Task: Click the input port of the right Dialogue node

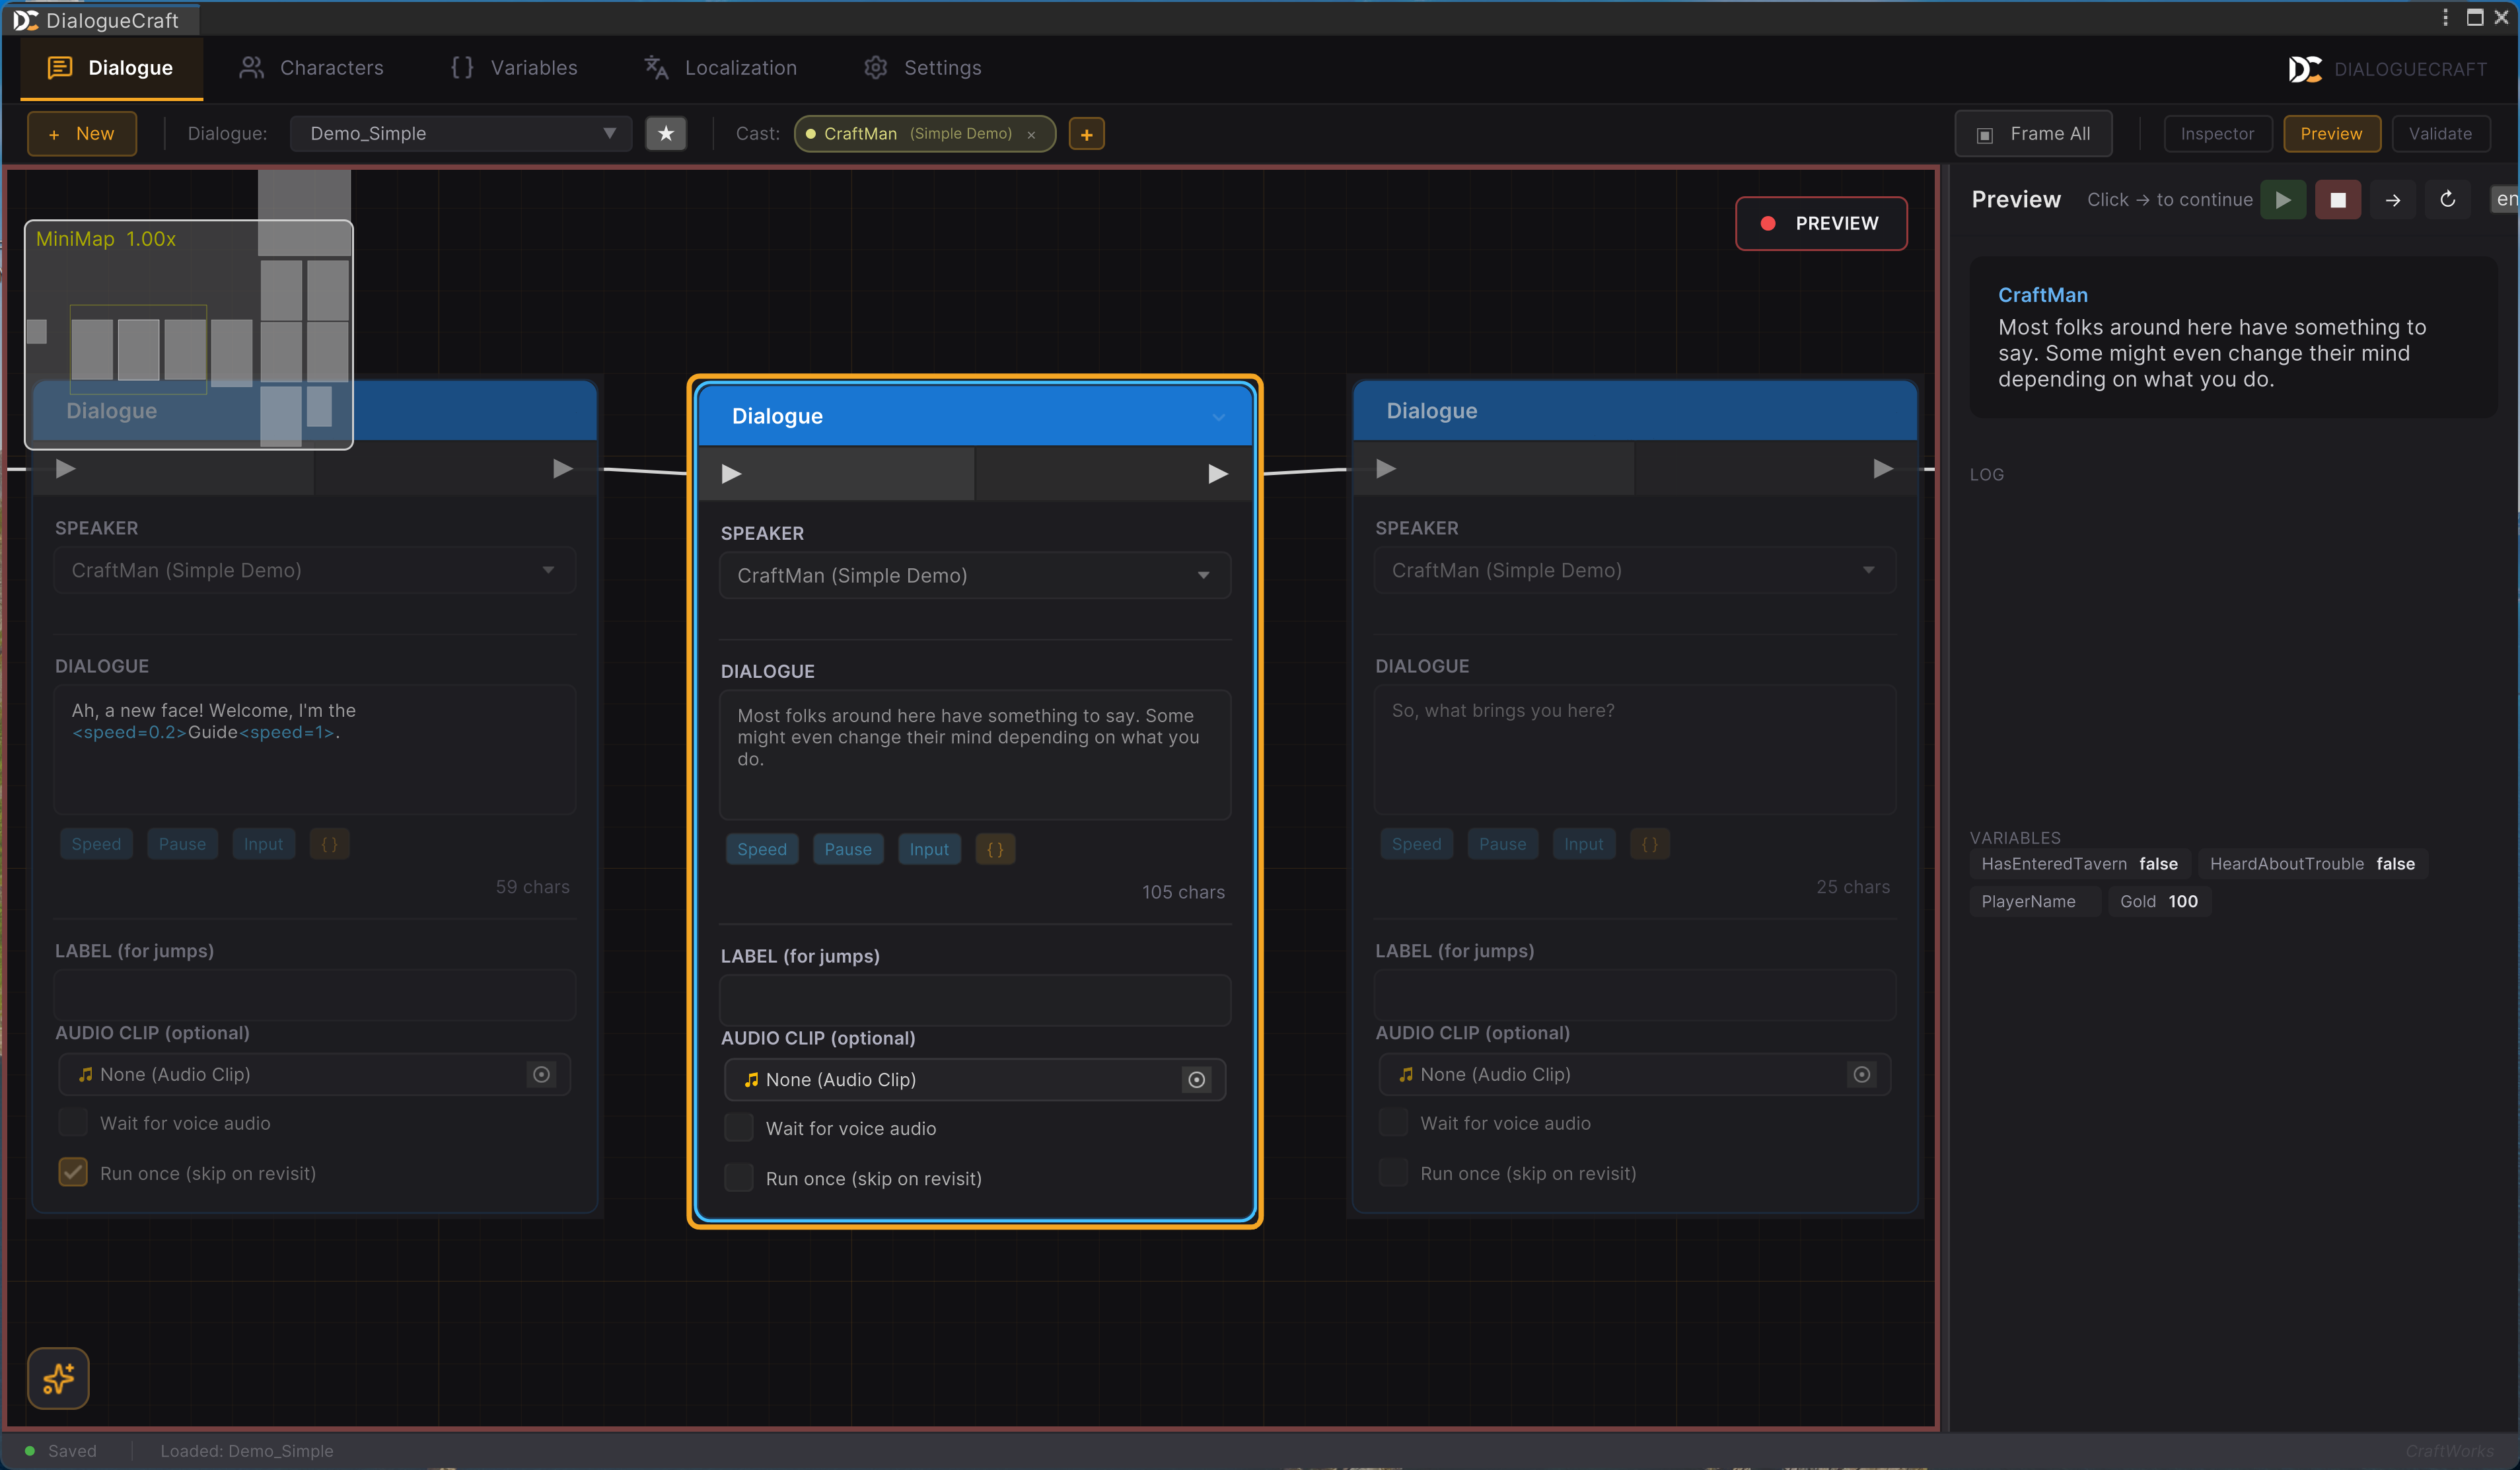Action: (x=1386, y=468)
